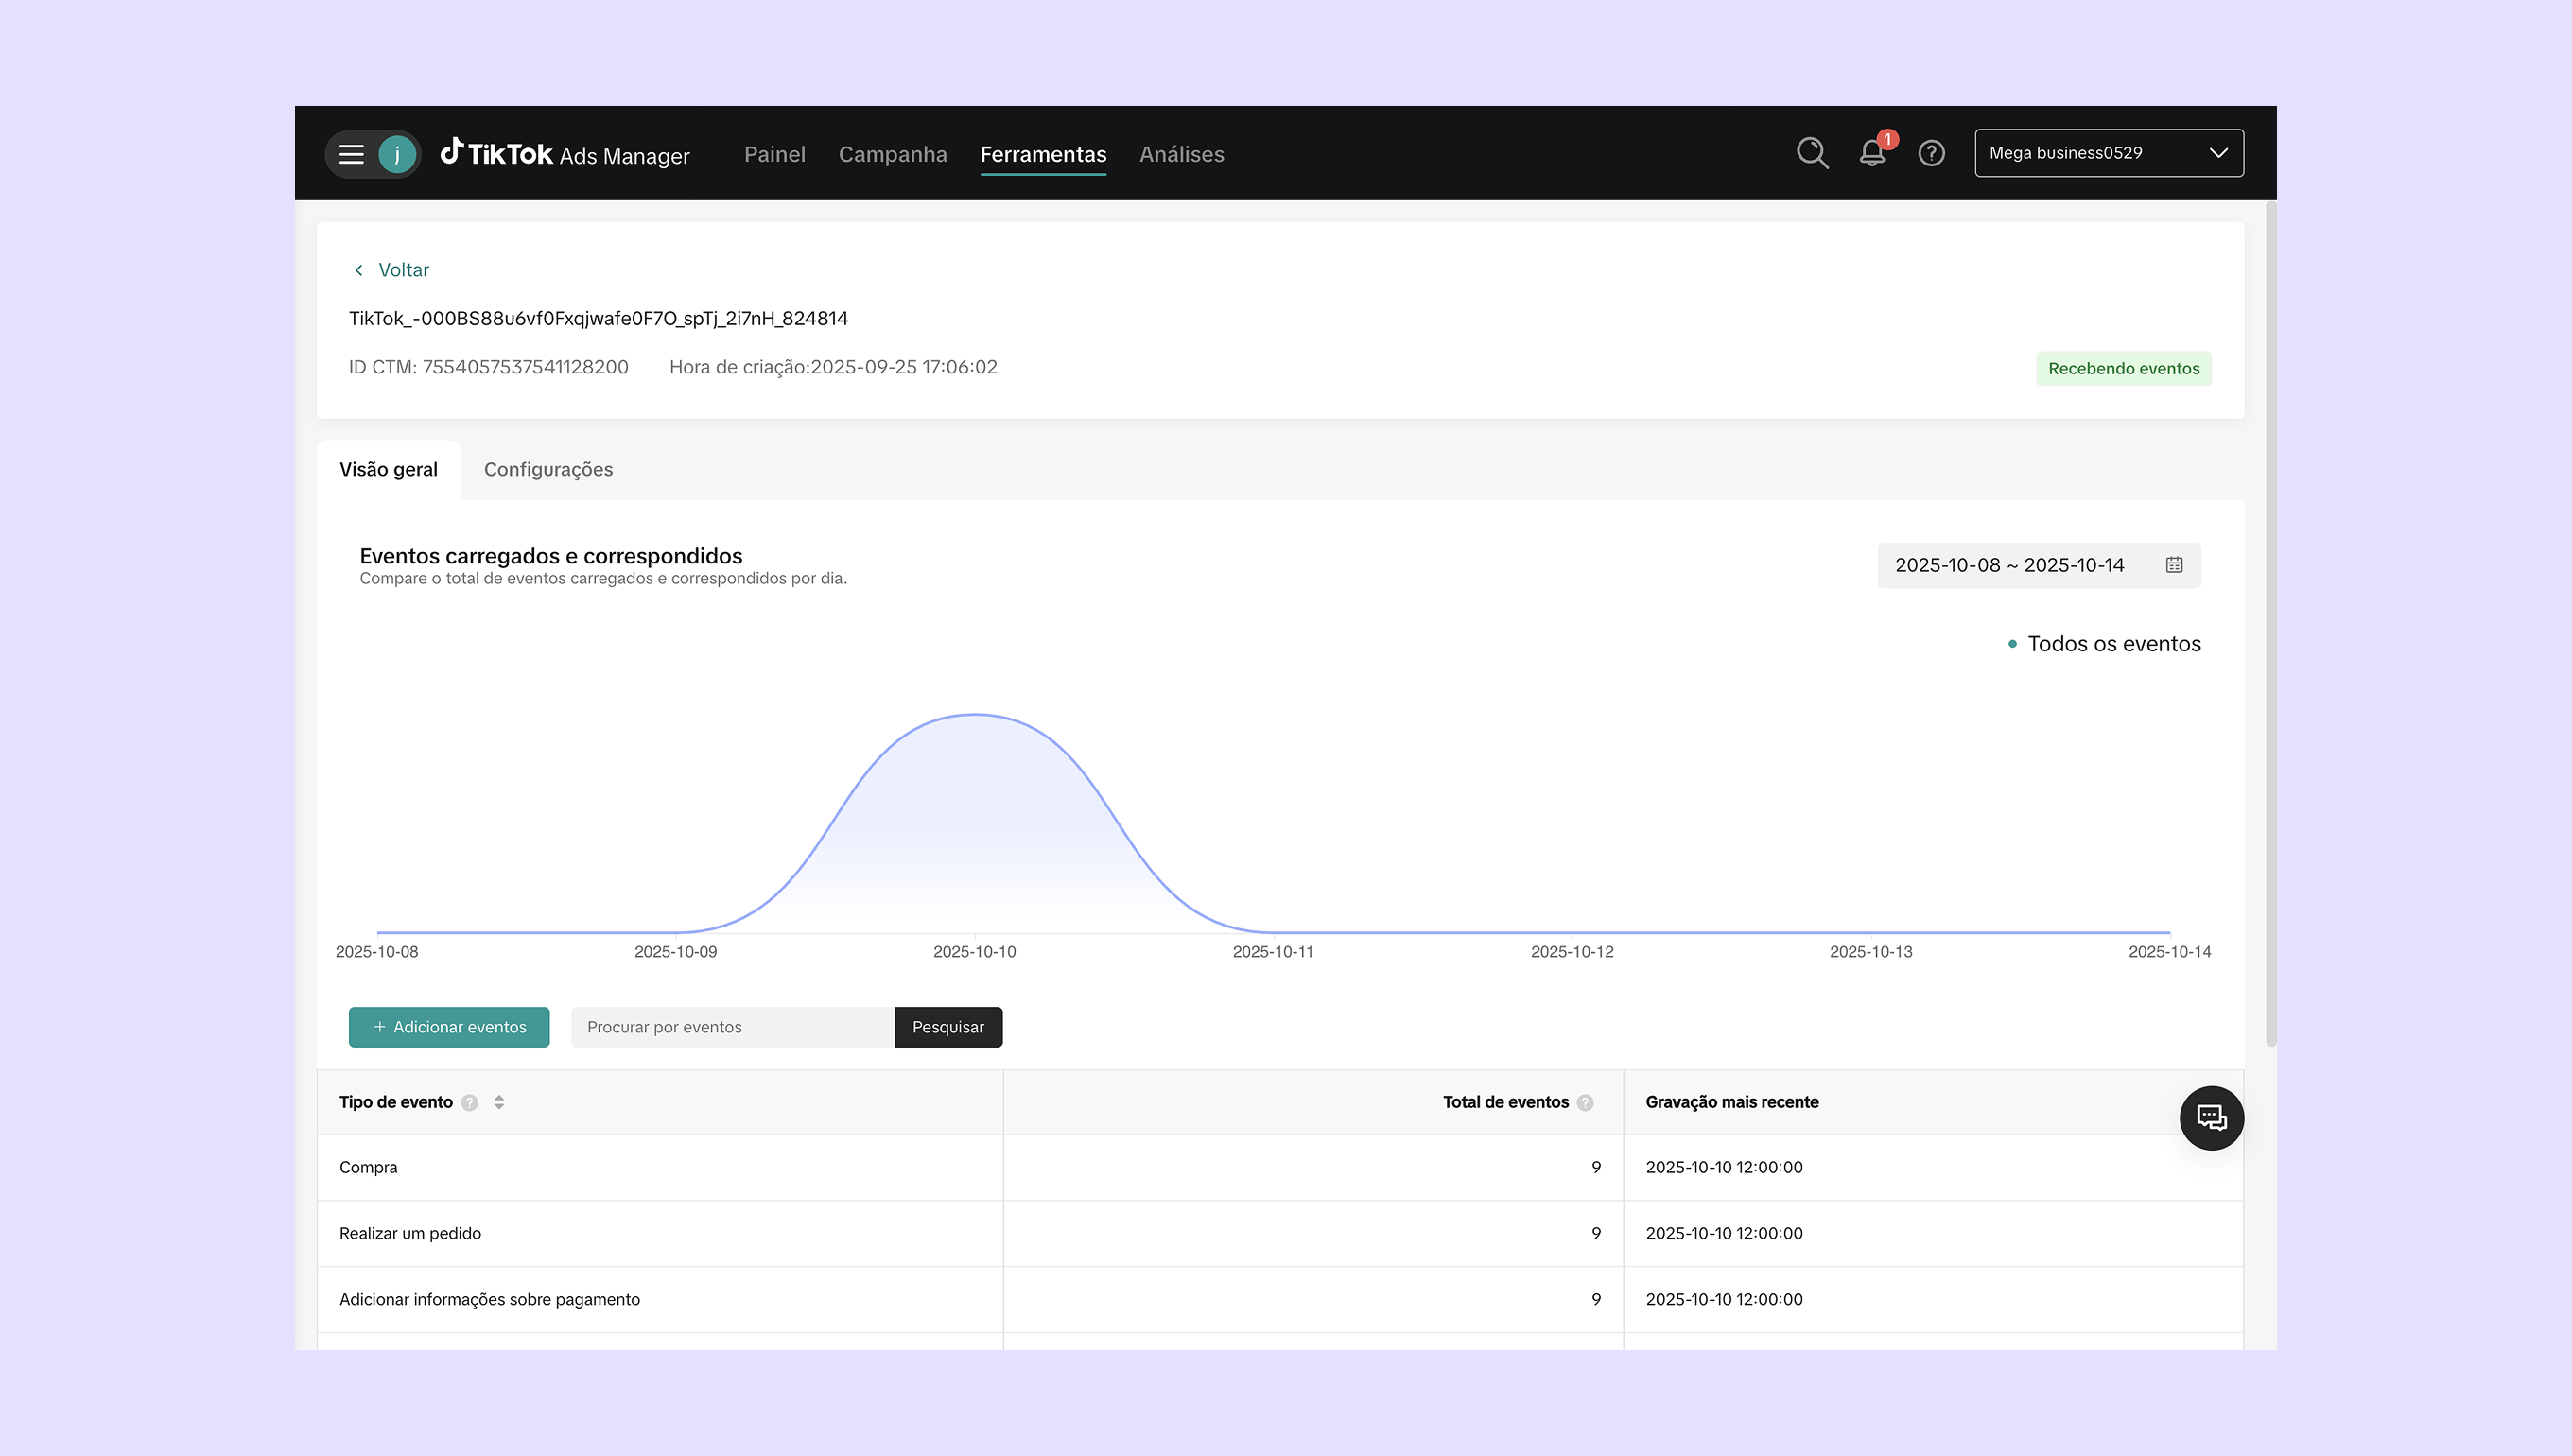Viewport: 2572px width, 1456px height.
Task: Sort the Tipo de evento column
Action: point(499,1102)
